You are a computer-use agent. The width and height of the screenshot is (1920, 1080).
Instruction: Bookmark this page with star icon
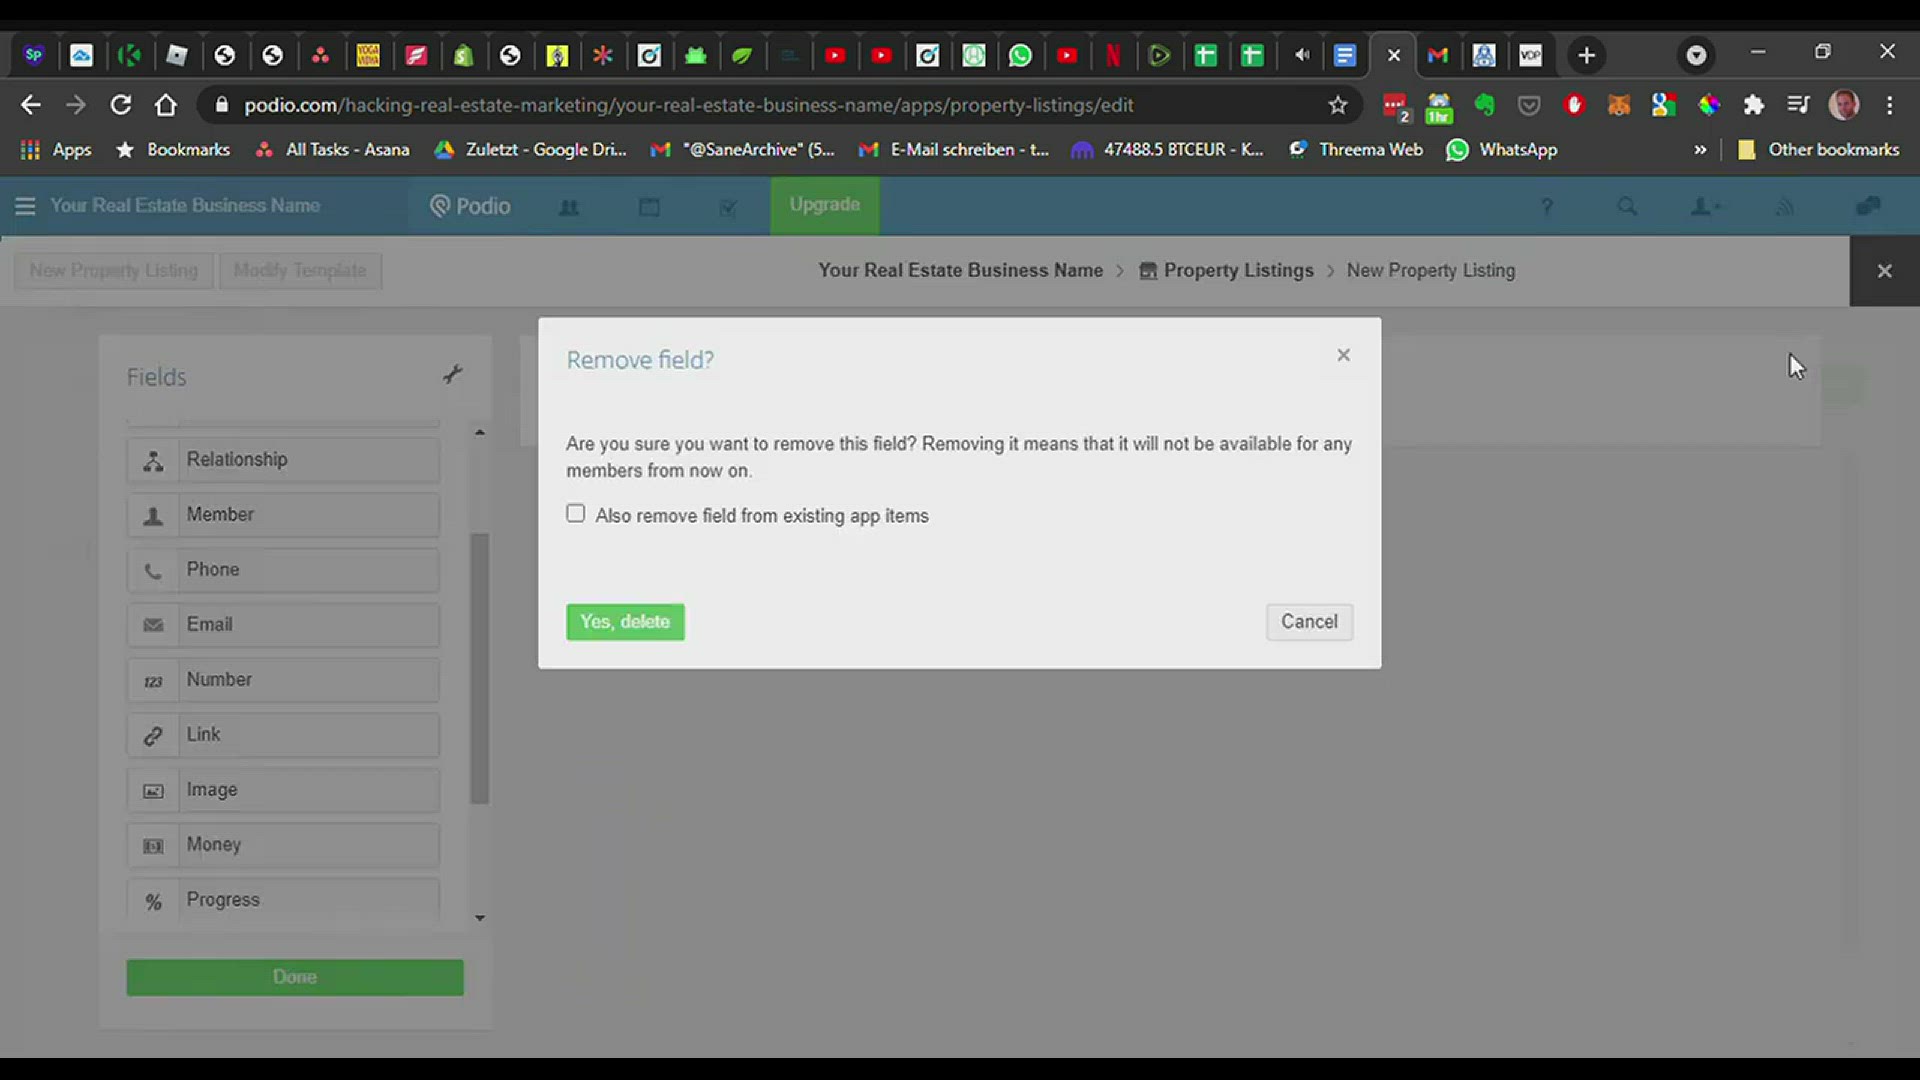pos(1338,105)
